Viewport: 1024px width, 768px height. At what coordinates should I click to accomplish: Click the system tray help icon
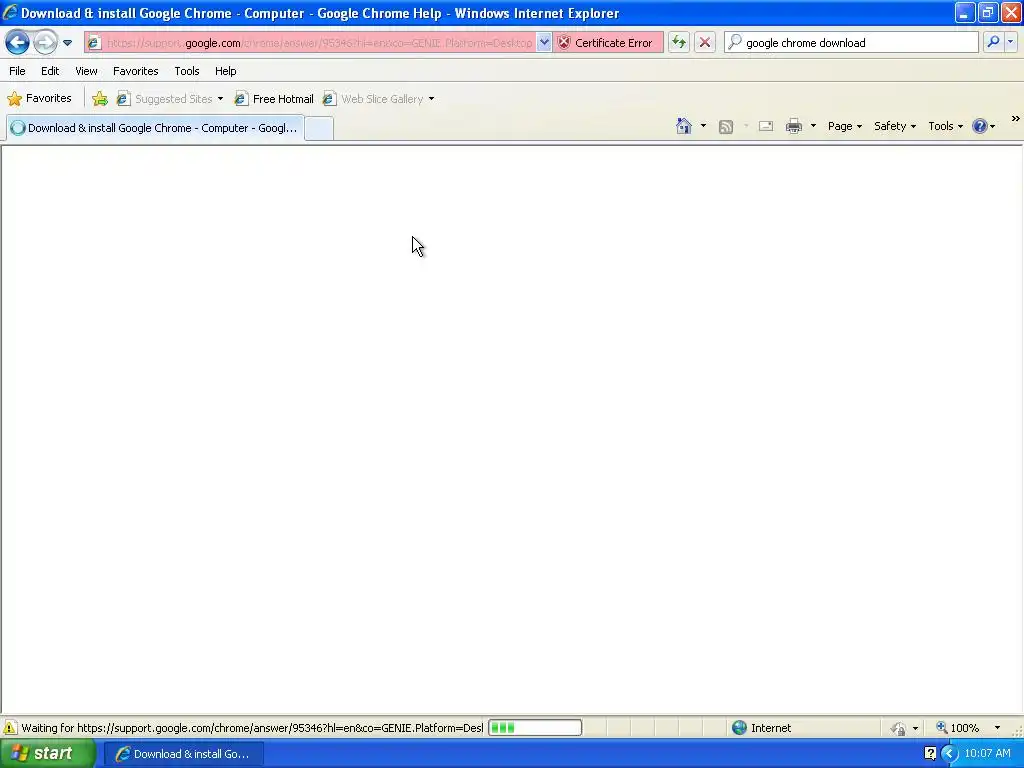click(x=931, y=754)
